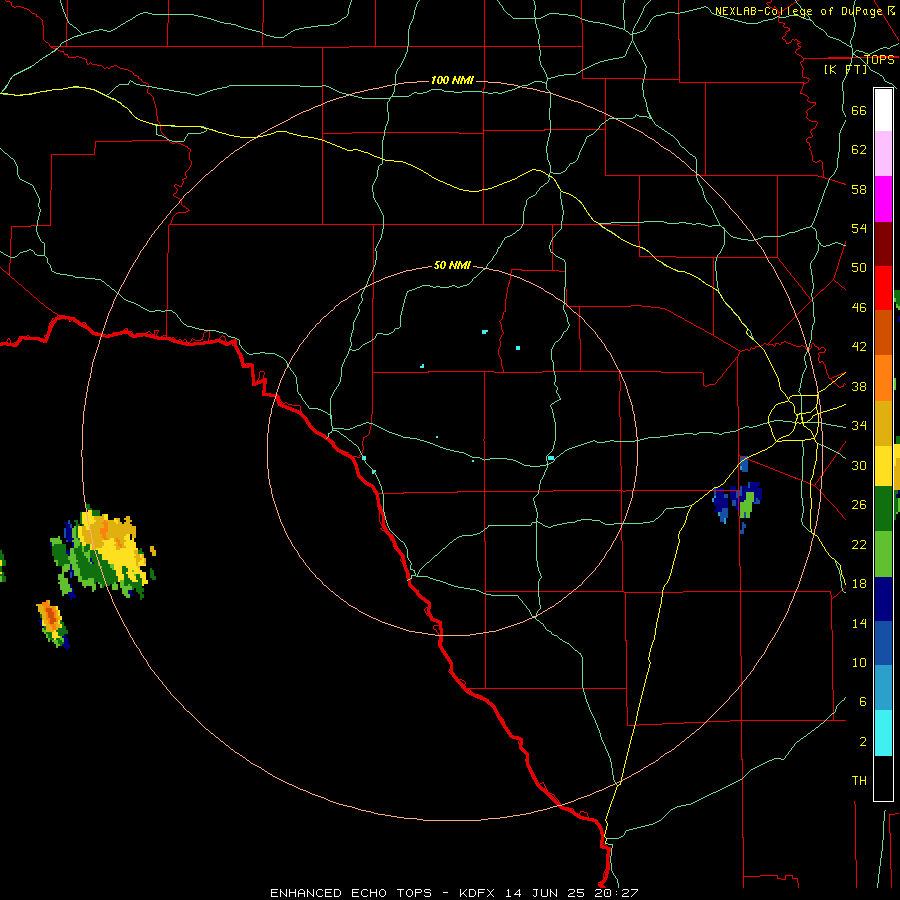This screenshot has width=900, height=900.
Task: Pick the white swatch on the color bar
Action: (883, 110)
